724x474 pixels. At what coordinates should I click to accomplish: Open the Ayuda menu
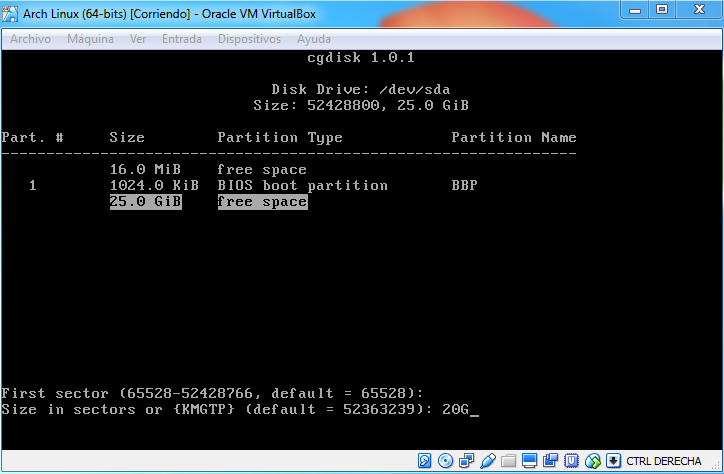(x=314, y=39)
